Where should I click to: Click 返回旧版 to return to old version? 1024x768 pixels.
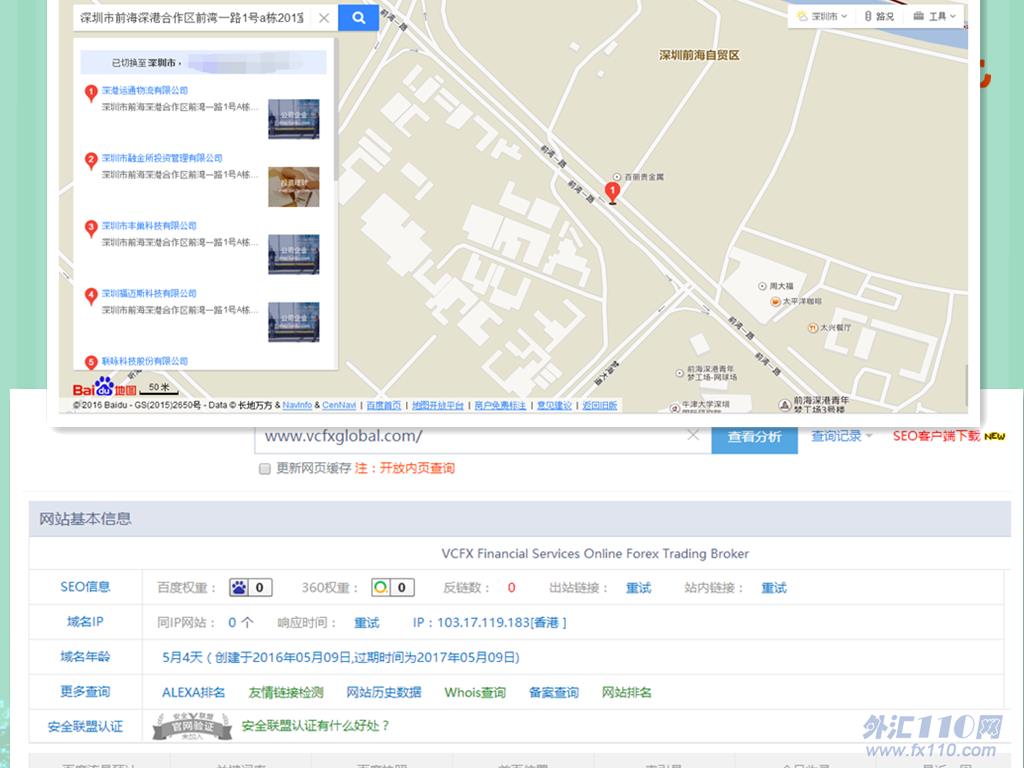(x=600, y=406)
